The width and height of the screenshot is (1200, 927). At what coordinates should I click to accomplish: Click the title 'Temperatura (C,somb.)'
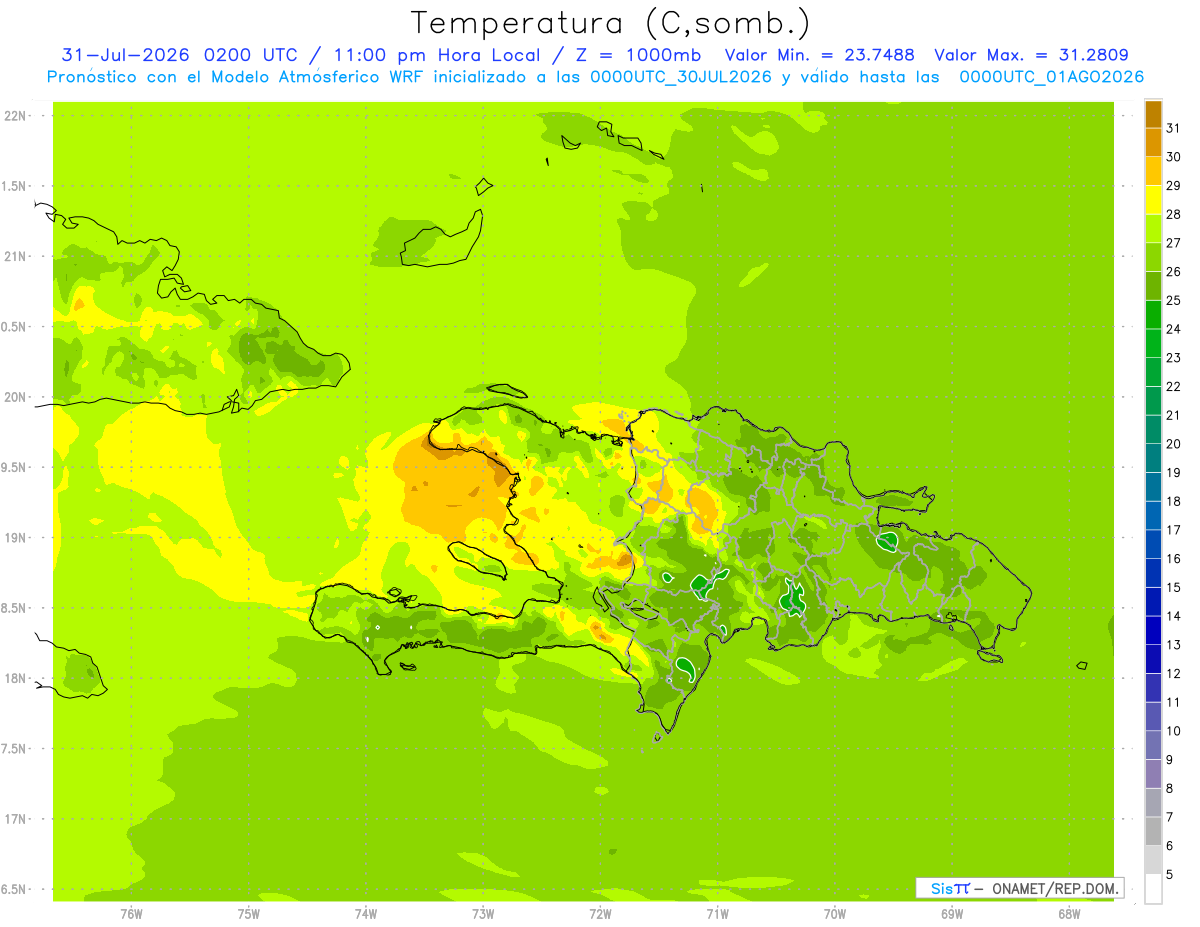click(x=609, y=24)
